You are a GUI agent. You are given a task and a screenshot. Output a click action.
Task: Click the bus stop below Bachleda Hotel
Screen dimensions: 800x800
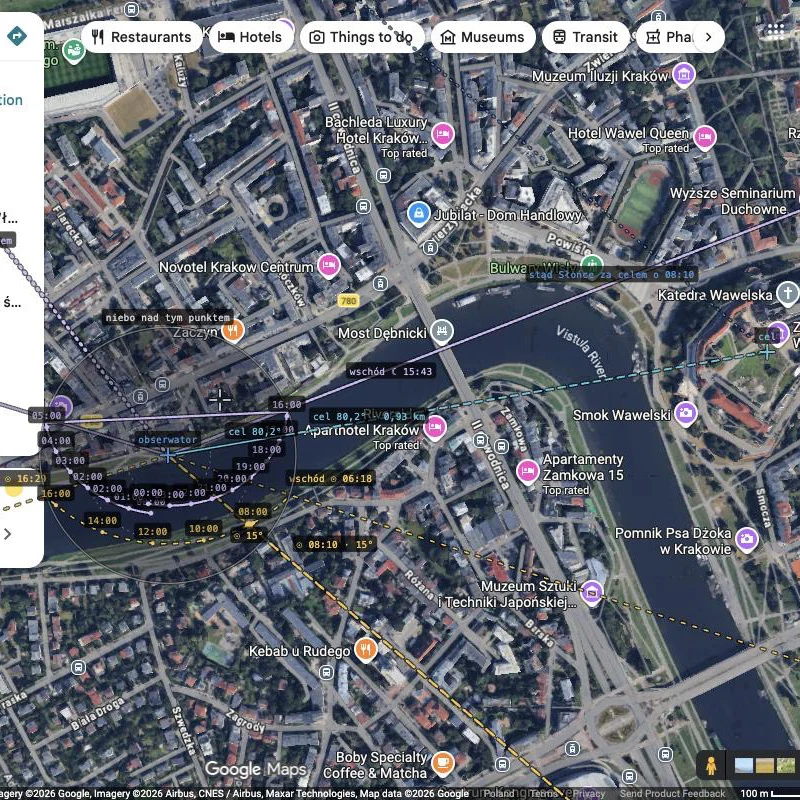[384, 176]
